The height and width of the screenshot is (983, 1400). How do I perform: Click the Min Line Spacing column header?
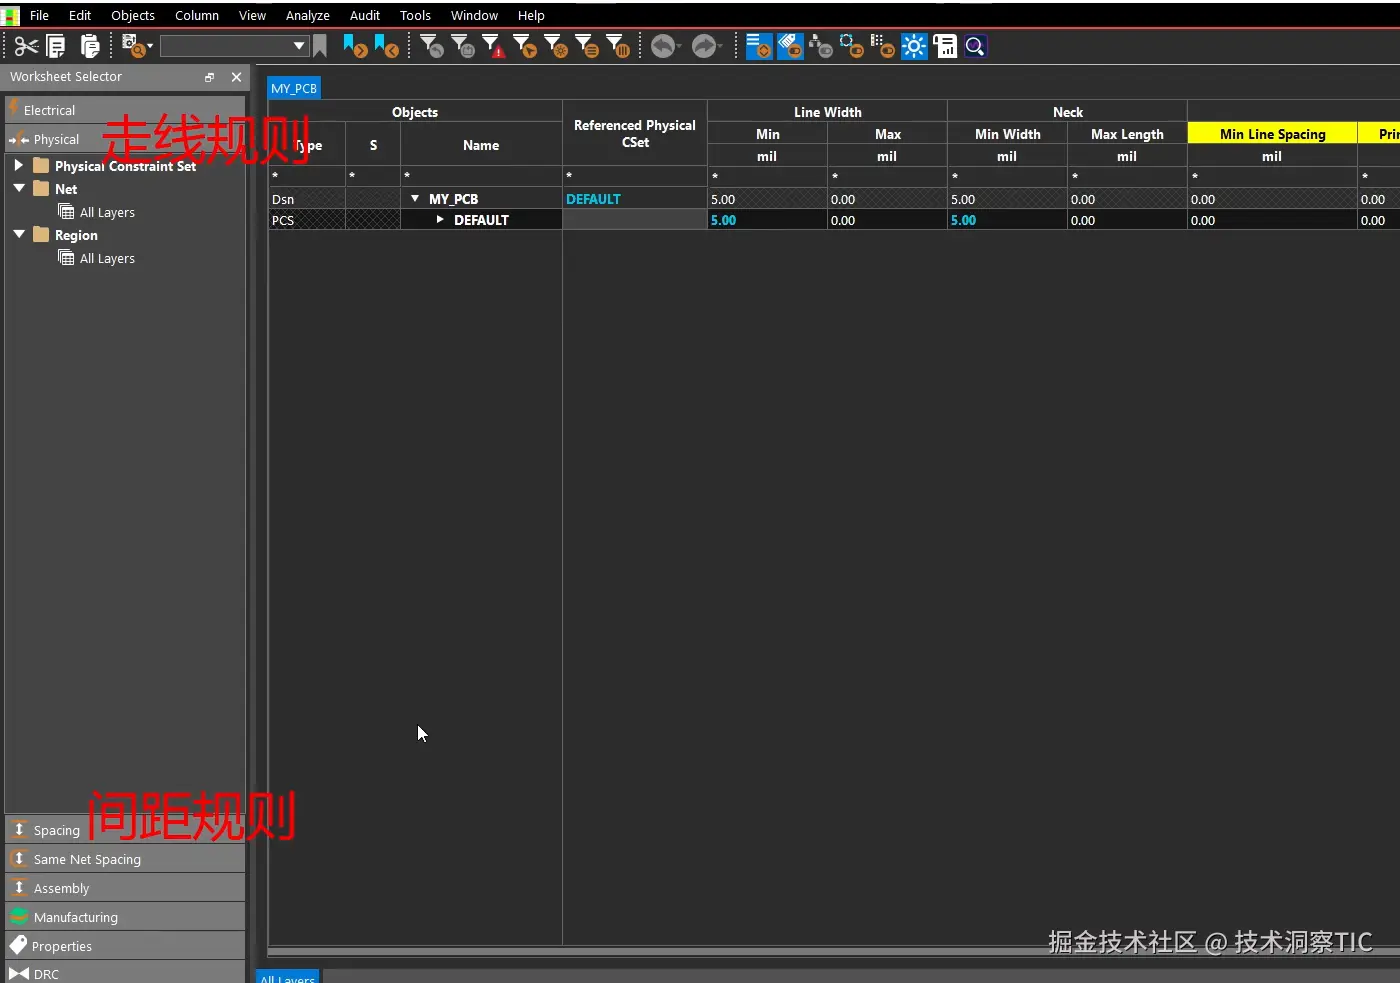pyautogui.click(x=1272, y=134)
